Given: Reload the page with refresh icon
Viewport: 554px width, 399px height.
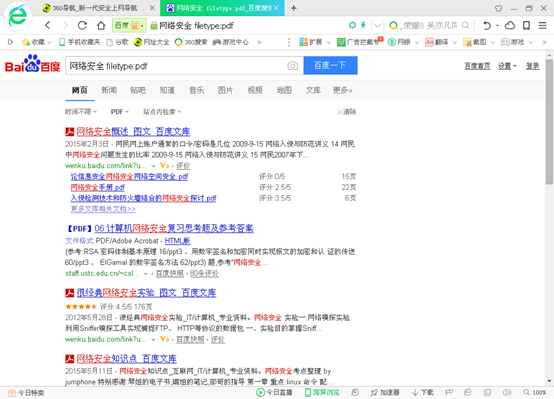Looking at the screenshot, I should 82,25.
